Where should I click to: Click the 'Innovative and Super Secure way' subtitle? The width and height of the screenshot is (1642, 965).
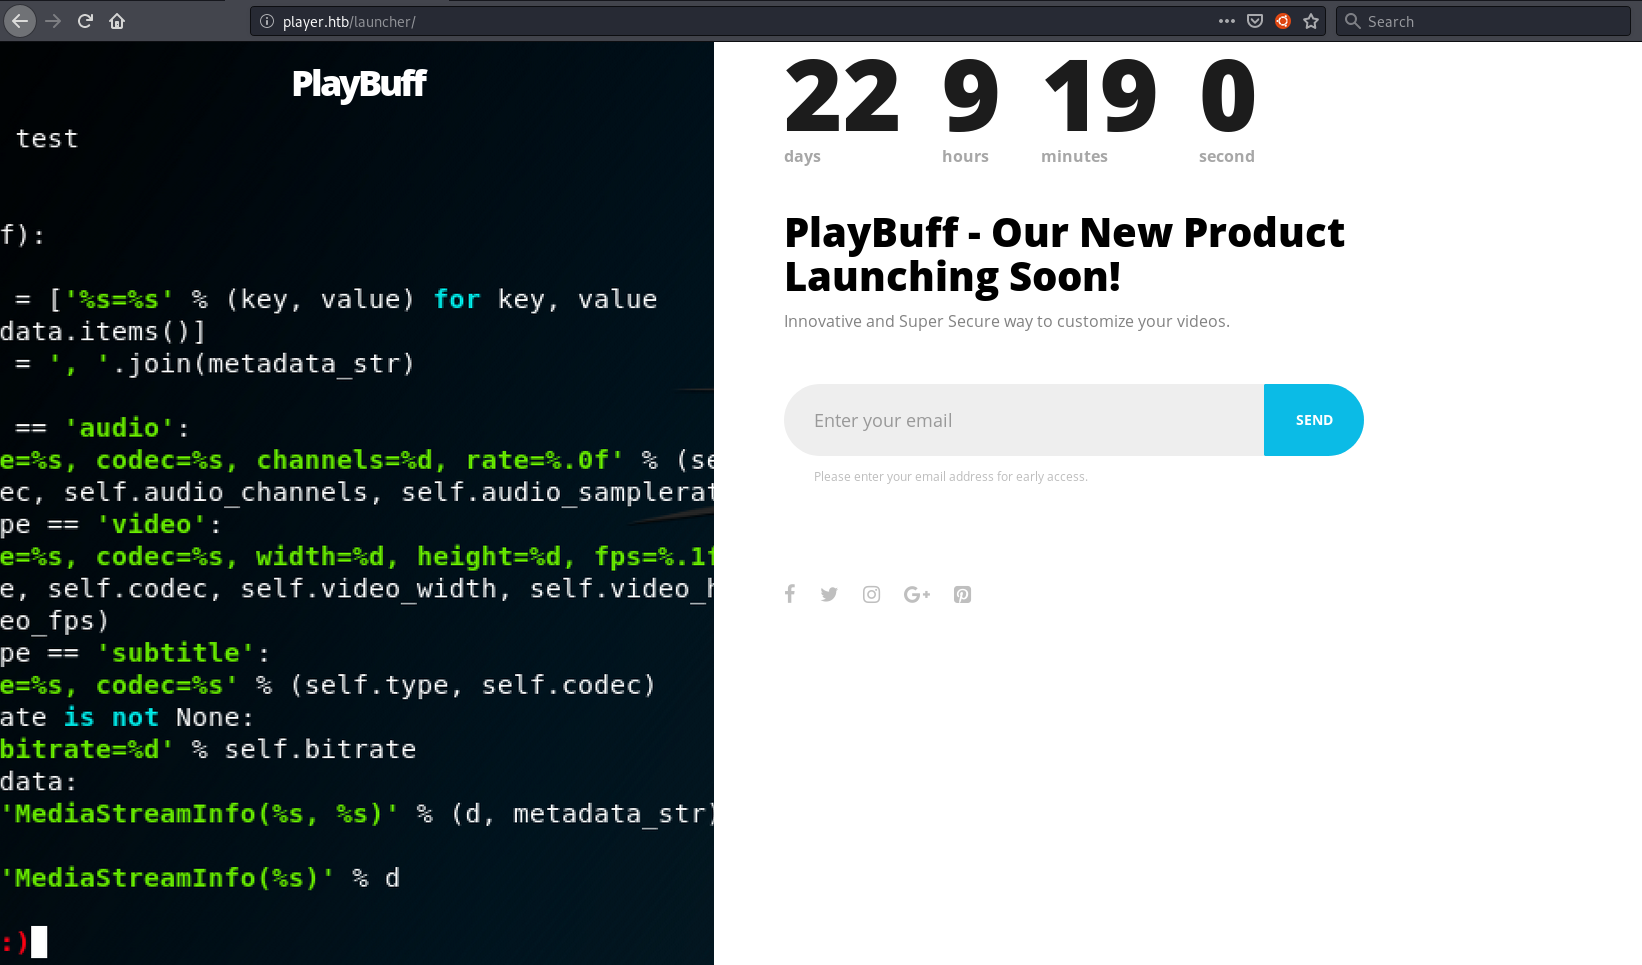(x=1007, y=321)
